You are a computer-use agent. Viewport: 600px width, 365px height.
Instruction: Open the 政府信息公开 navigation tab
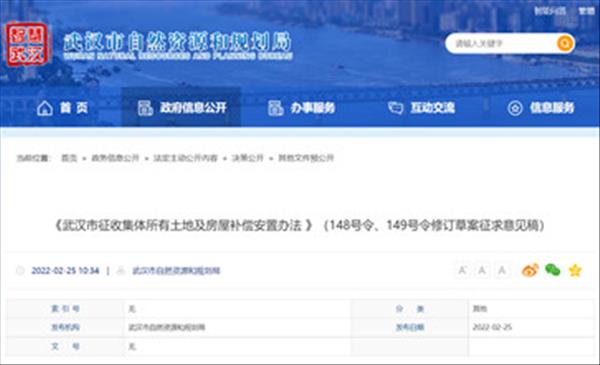(181, 107)
